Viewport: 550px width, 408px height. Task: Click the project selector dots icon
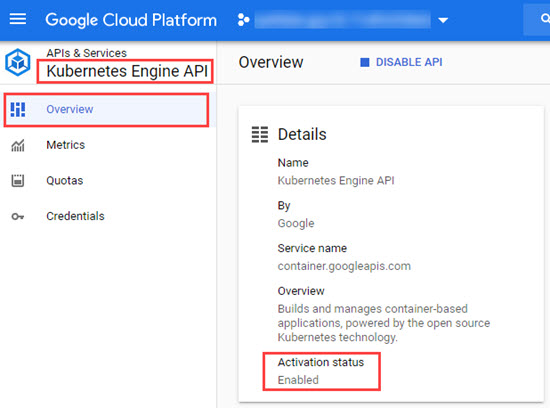coord(243,20)
